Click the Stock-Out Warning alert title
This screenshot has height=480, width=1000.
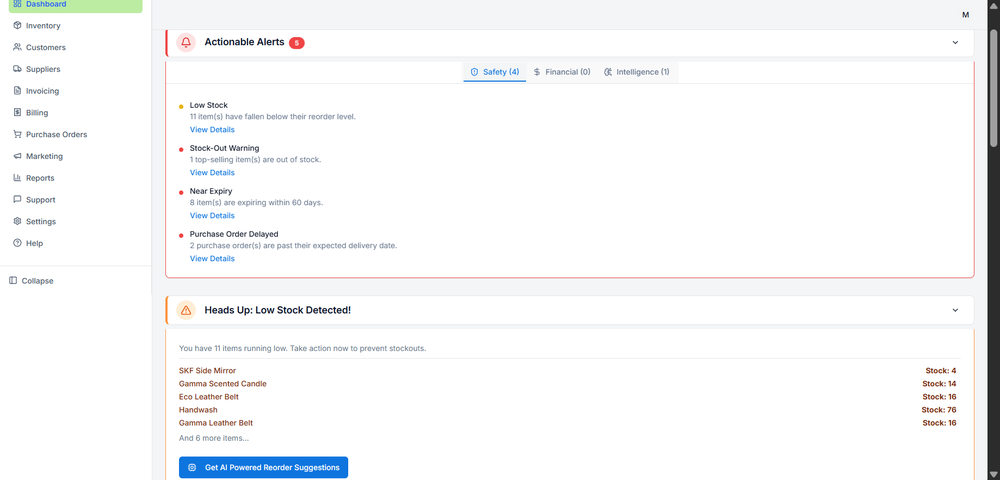[x=224, y=148]
